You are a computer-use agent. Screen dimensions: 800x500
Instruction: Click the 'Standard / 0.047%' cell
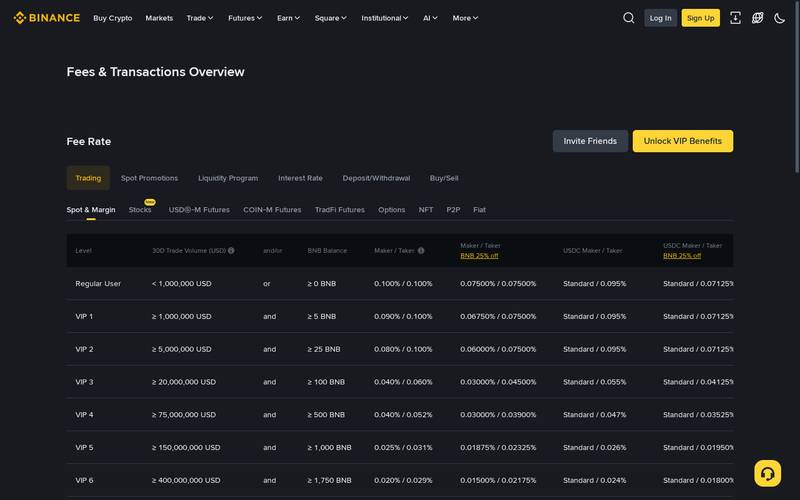594,415
